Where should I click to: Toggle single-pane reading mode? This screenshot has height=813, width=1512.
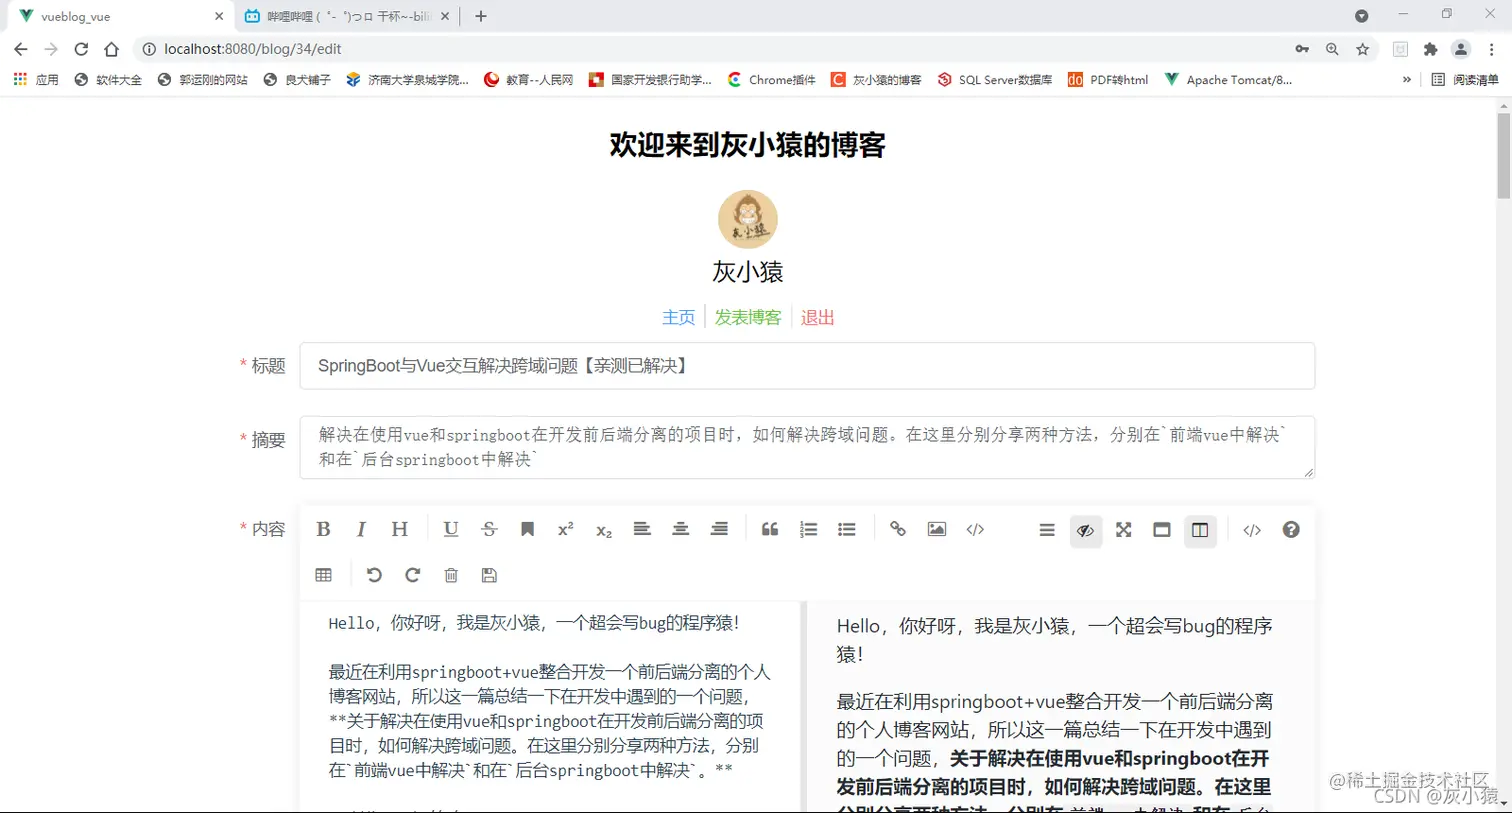point(1162,530)
